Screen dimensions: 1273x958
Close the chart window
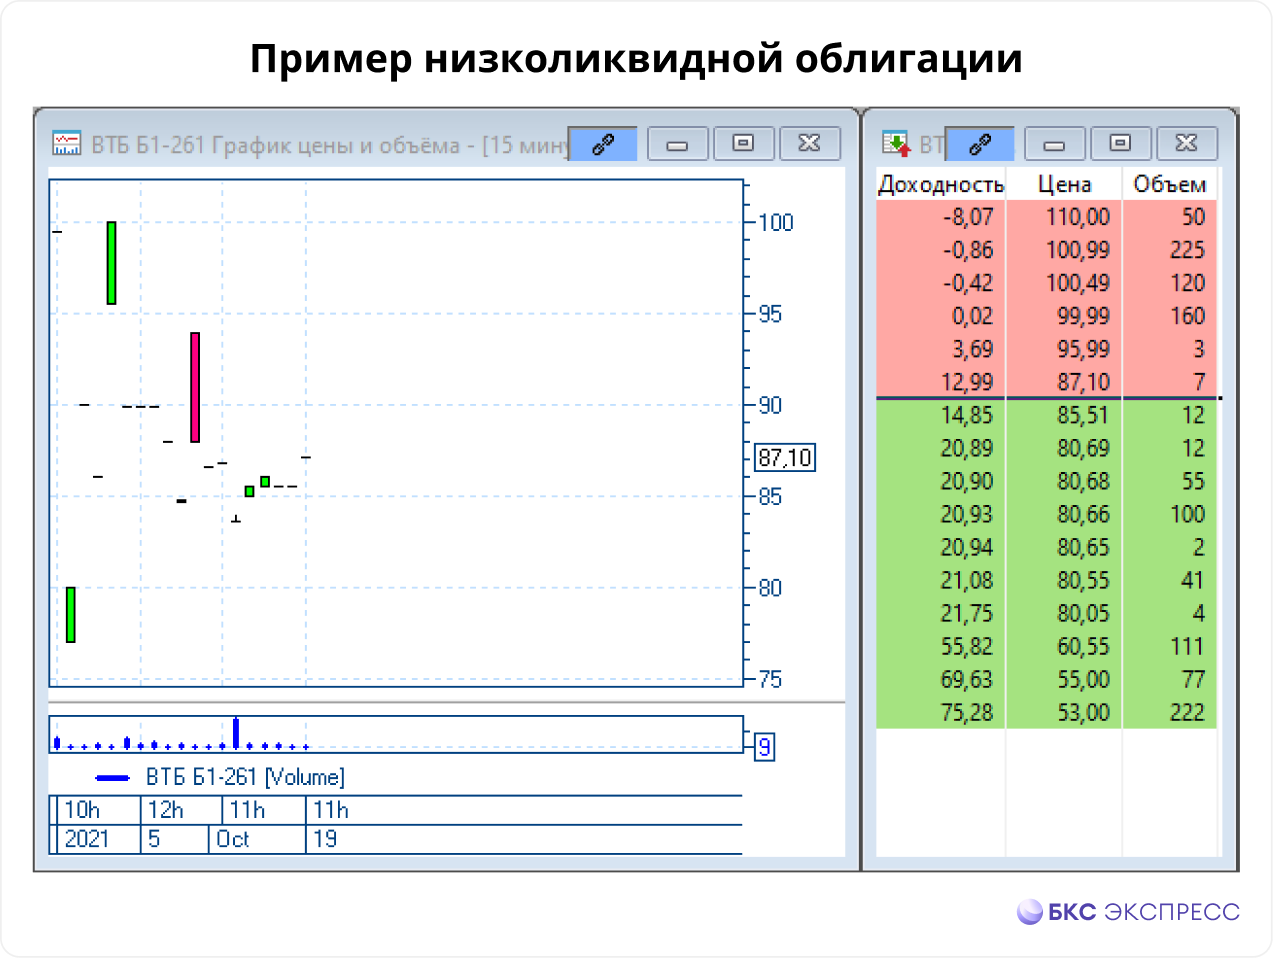(809, 144)
